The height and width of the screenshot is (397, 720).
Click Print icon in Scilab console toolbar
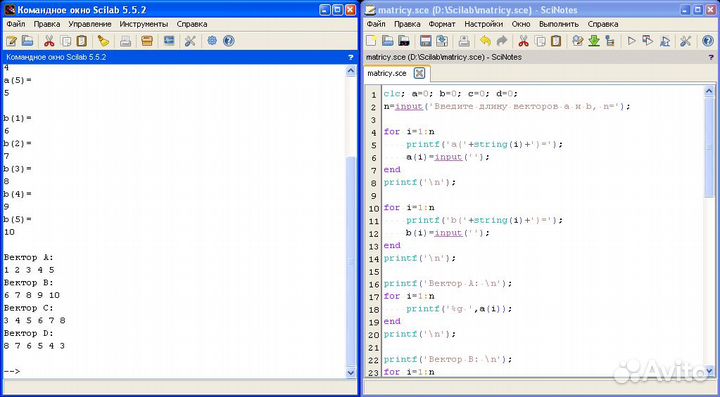tap(125, 41)
